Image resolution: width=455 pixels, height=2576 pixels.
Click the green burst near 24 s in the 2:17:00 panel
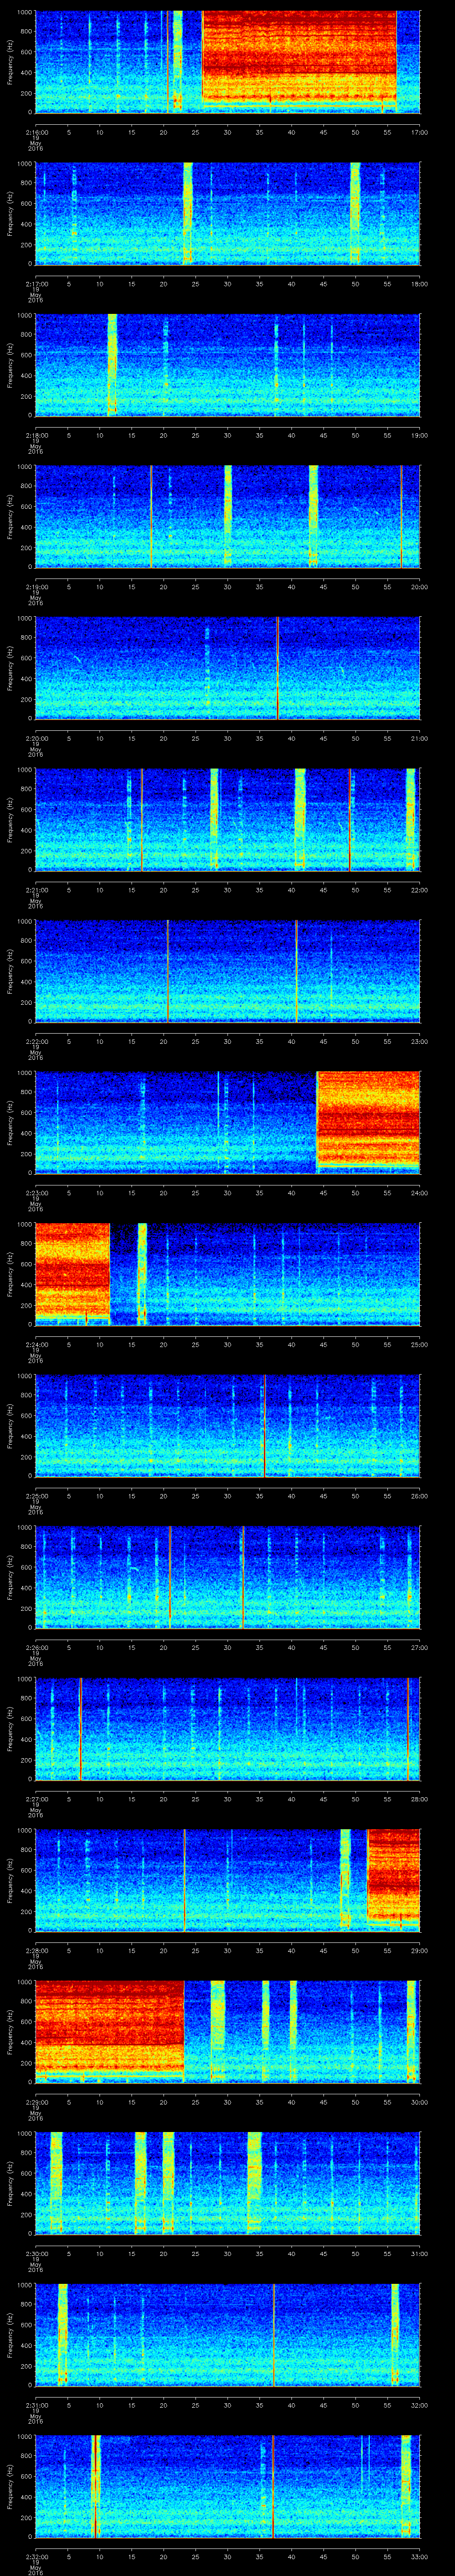[x=188, y=213]
